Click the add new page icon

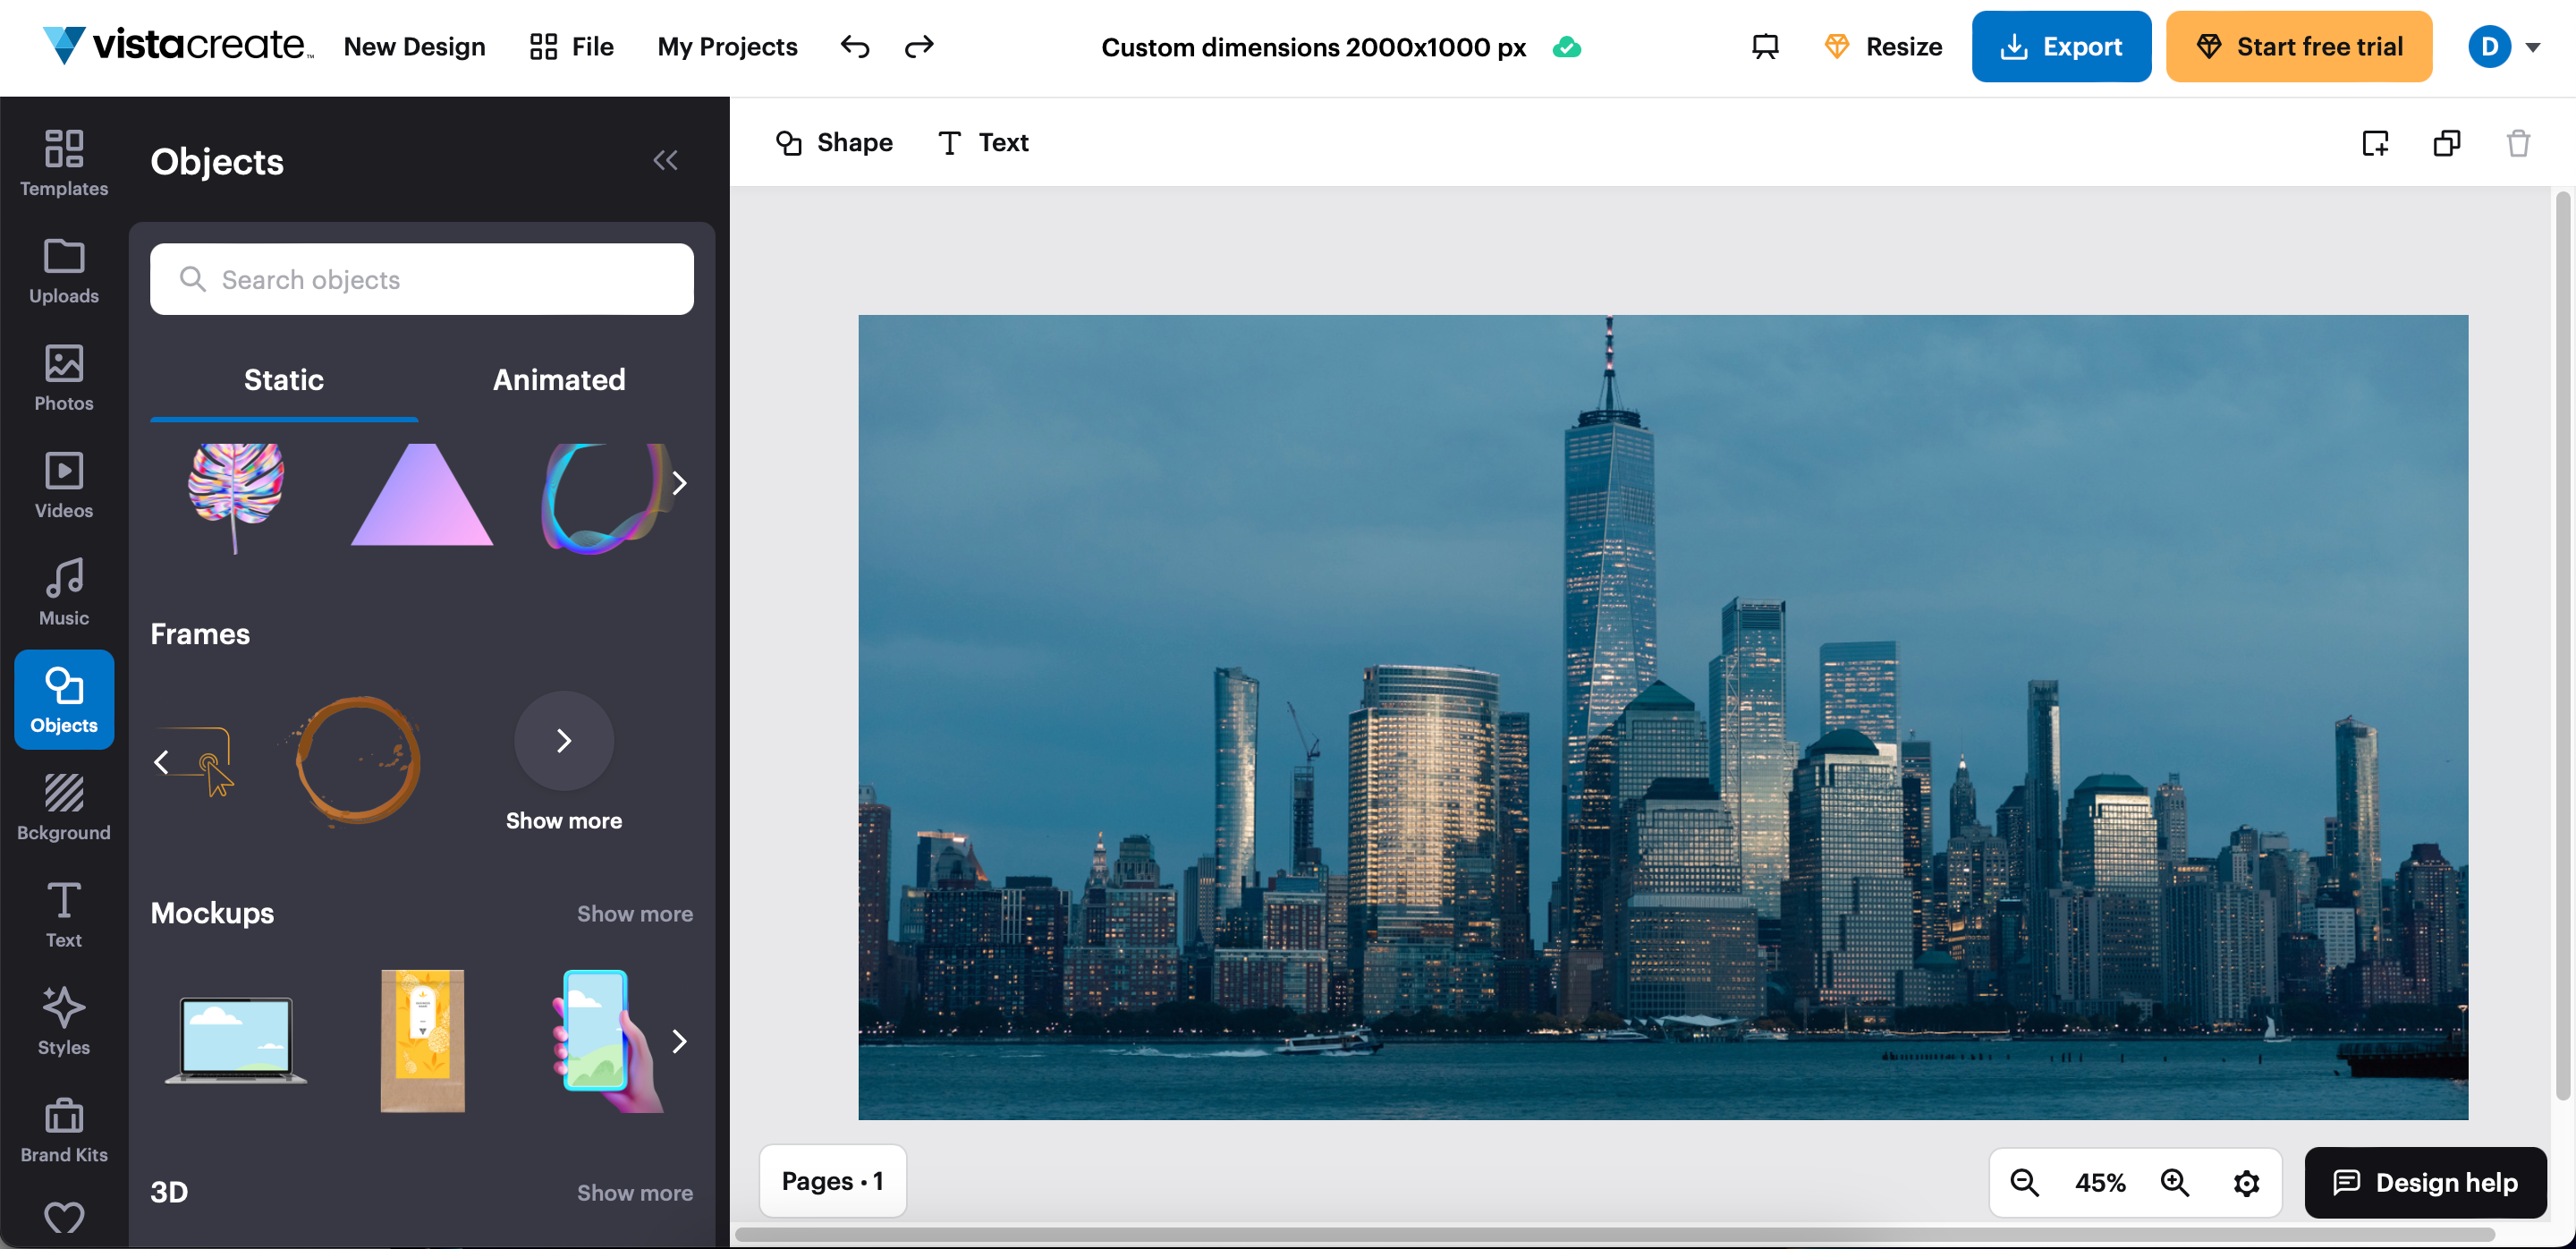(x=2375, y=143)
